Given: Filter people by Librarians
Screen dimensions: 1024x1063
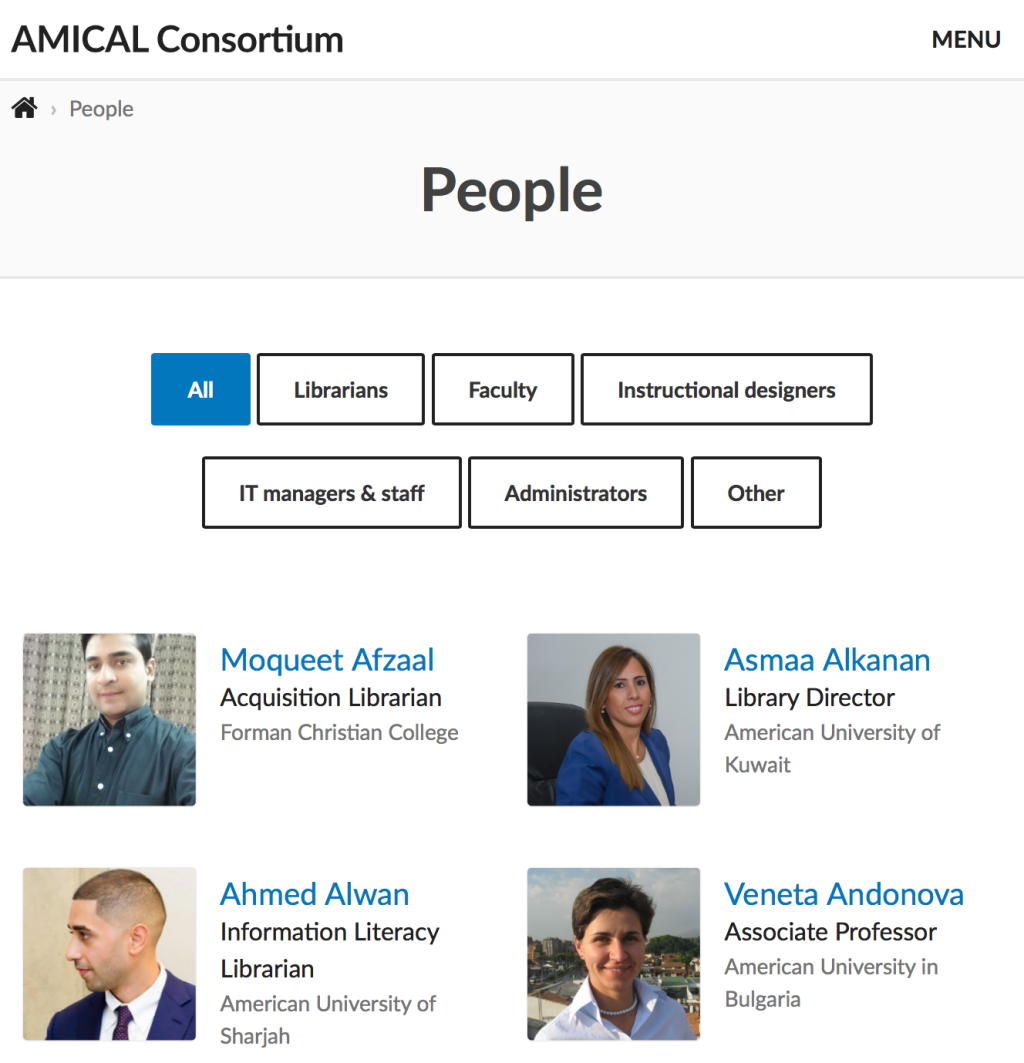Looking at the screenshot, I should pyautogui.click(x=341, y=389).
